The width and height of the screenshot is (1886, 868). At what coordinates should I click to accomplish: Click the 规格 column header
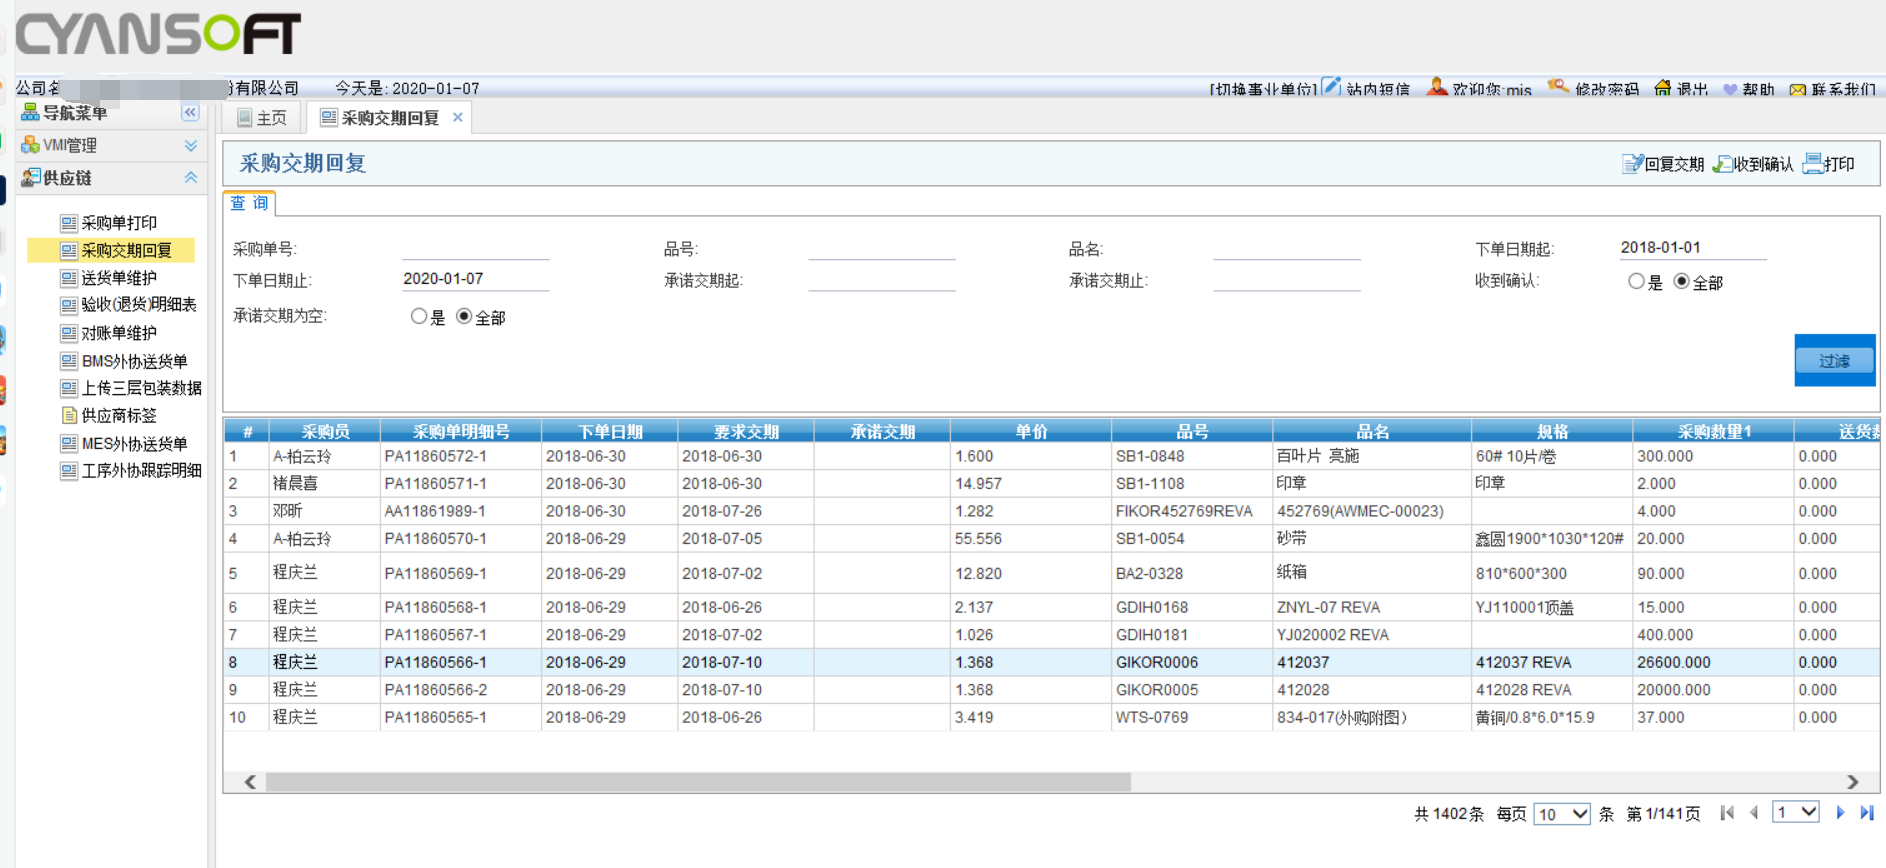[1552, 431]
